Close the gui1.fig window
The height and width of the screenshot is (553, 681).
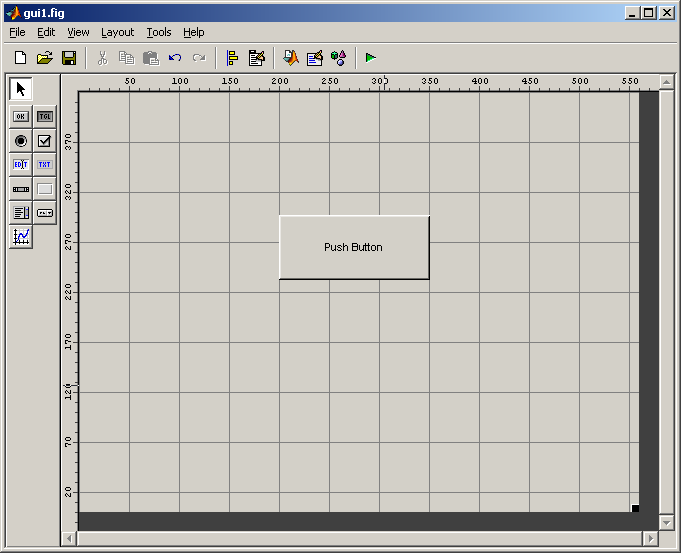tap(667, 13)
